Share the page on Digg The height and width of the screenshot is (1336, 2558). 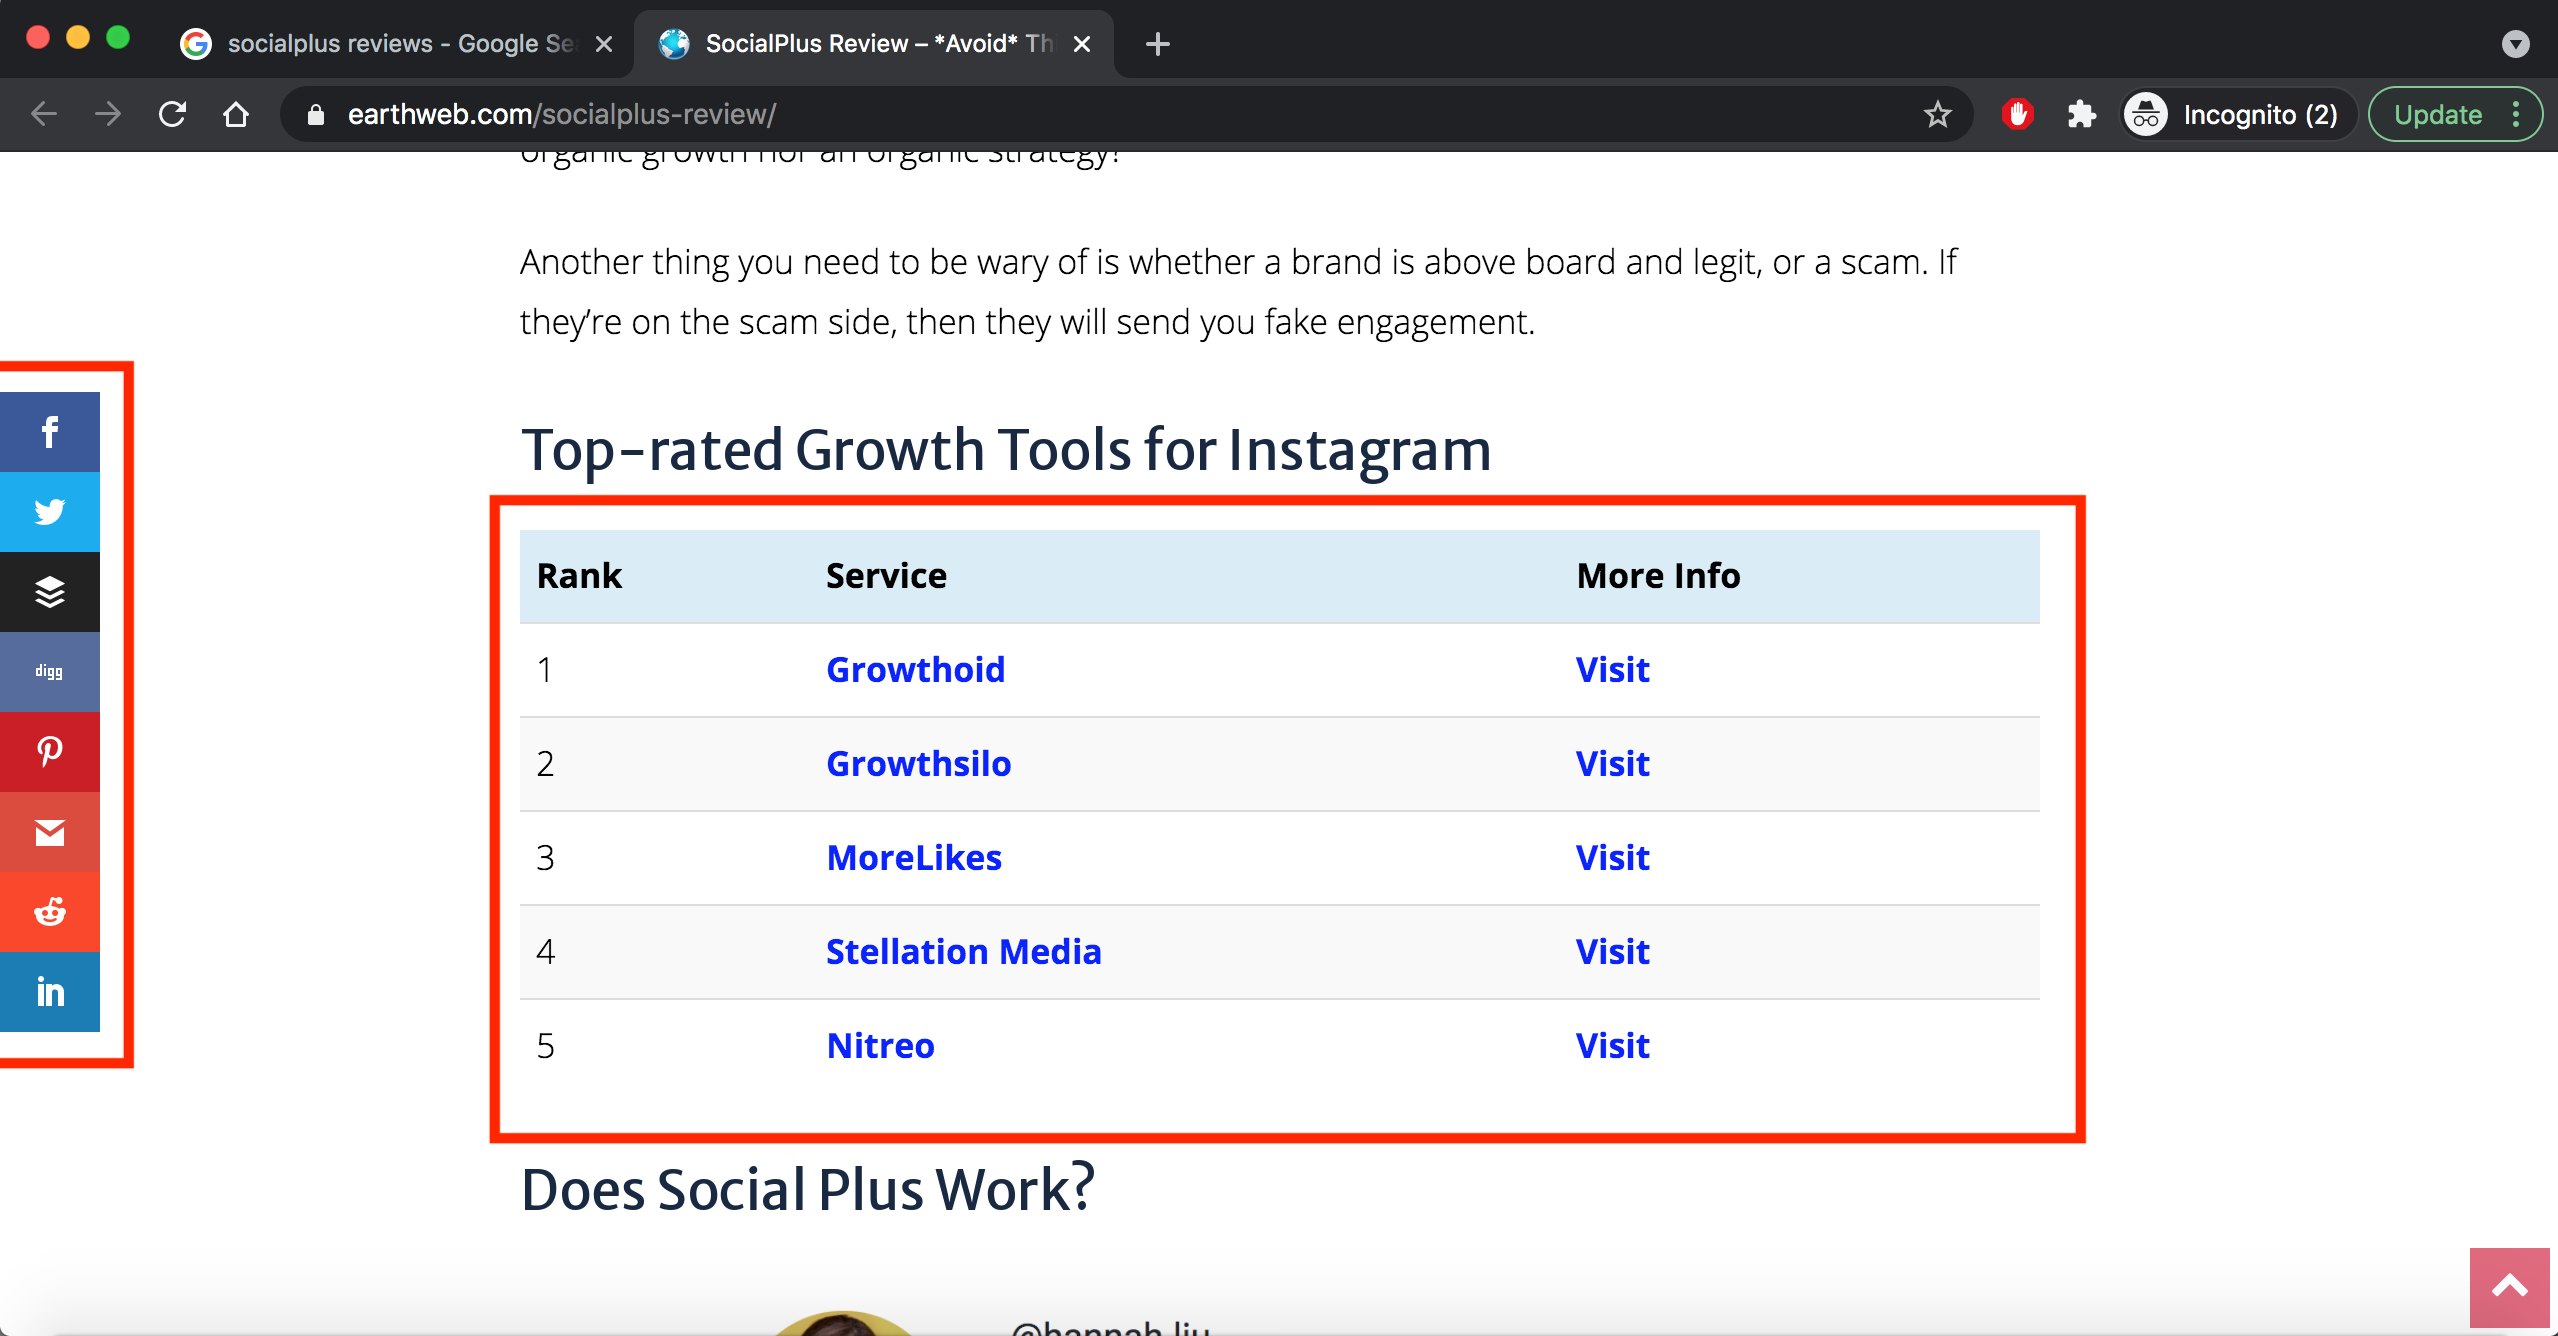tap(50, 672)
